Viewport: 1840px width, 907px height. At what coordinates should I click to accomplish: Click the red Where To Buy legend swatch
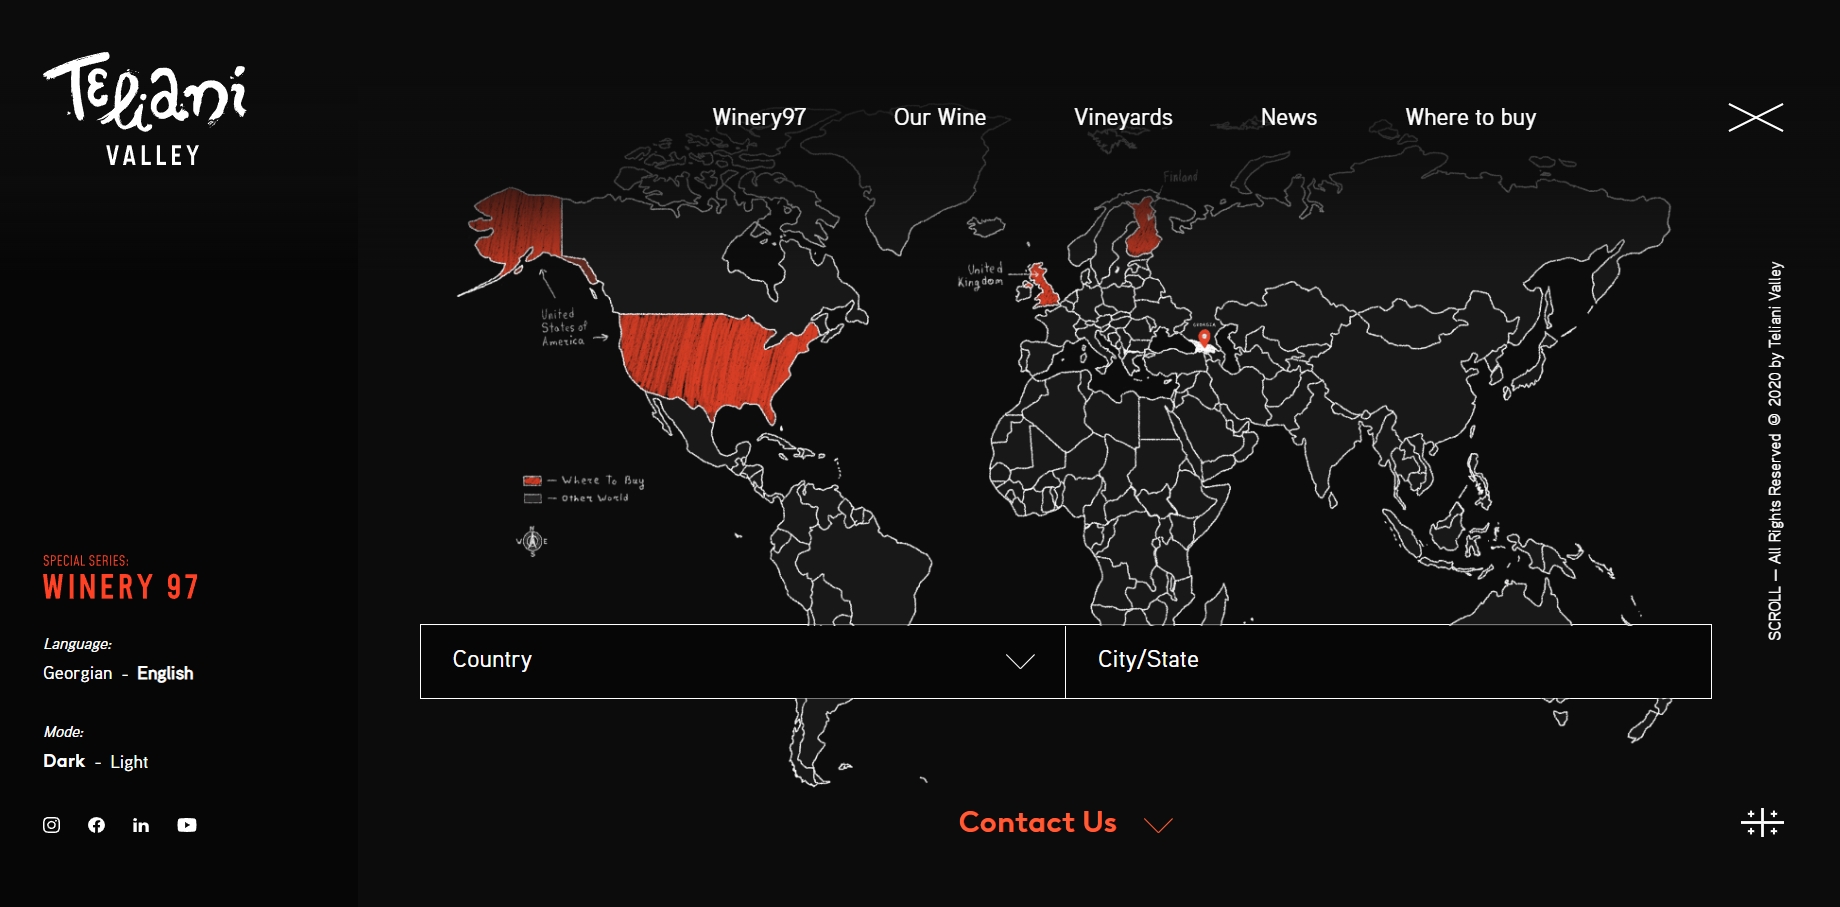click(532, 481)
